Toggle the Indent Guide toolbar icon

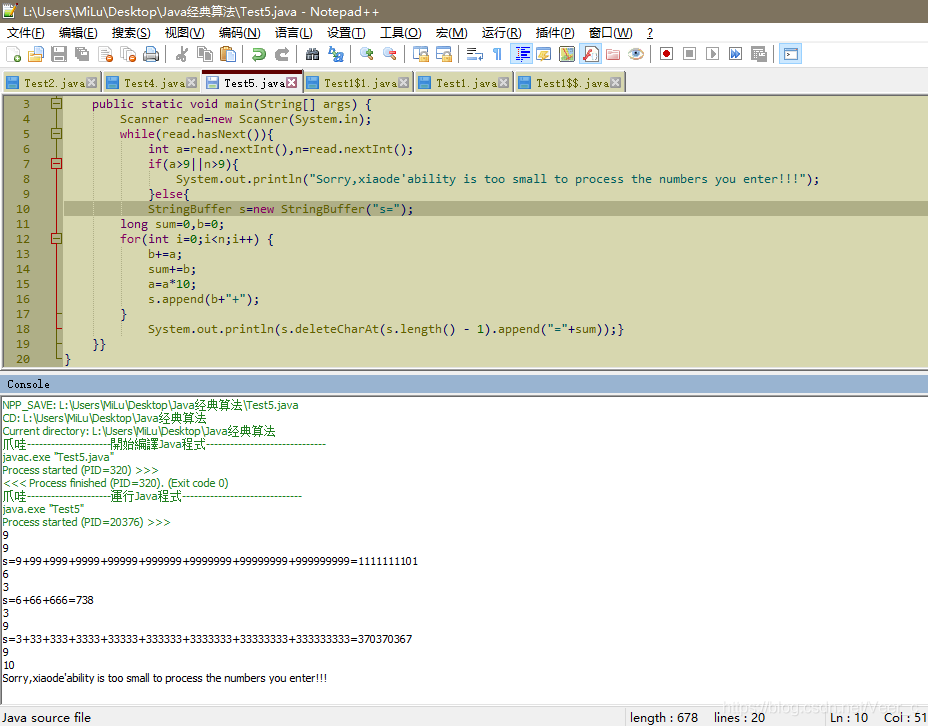[x=521, y=54]
